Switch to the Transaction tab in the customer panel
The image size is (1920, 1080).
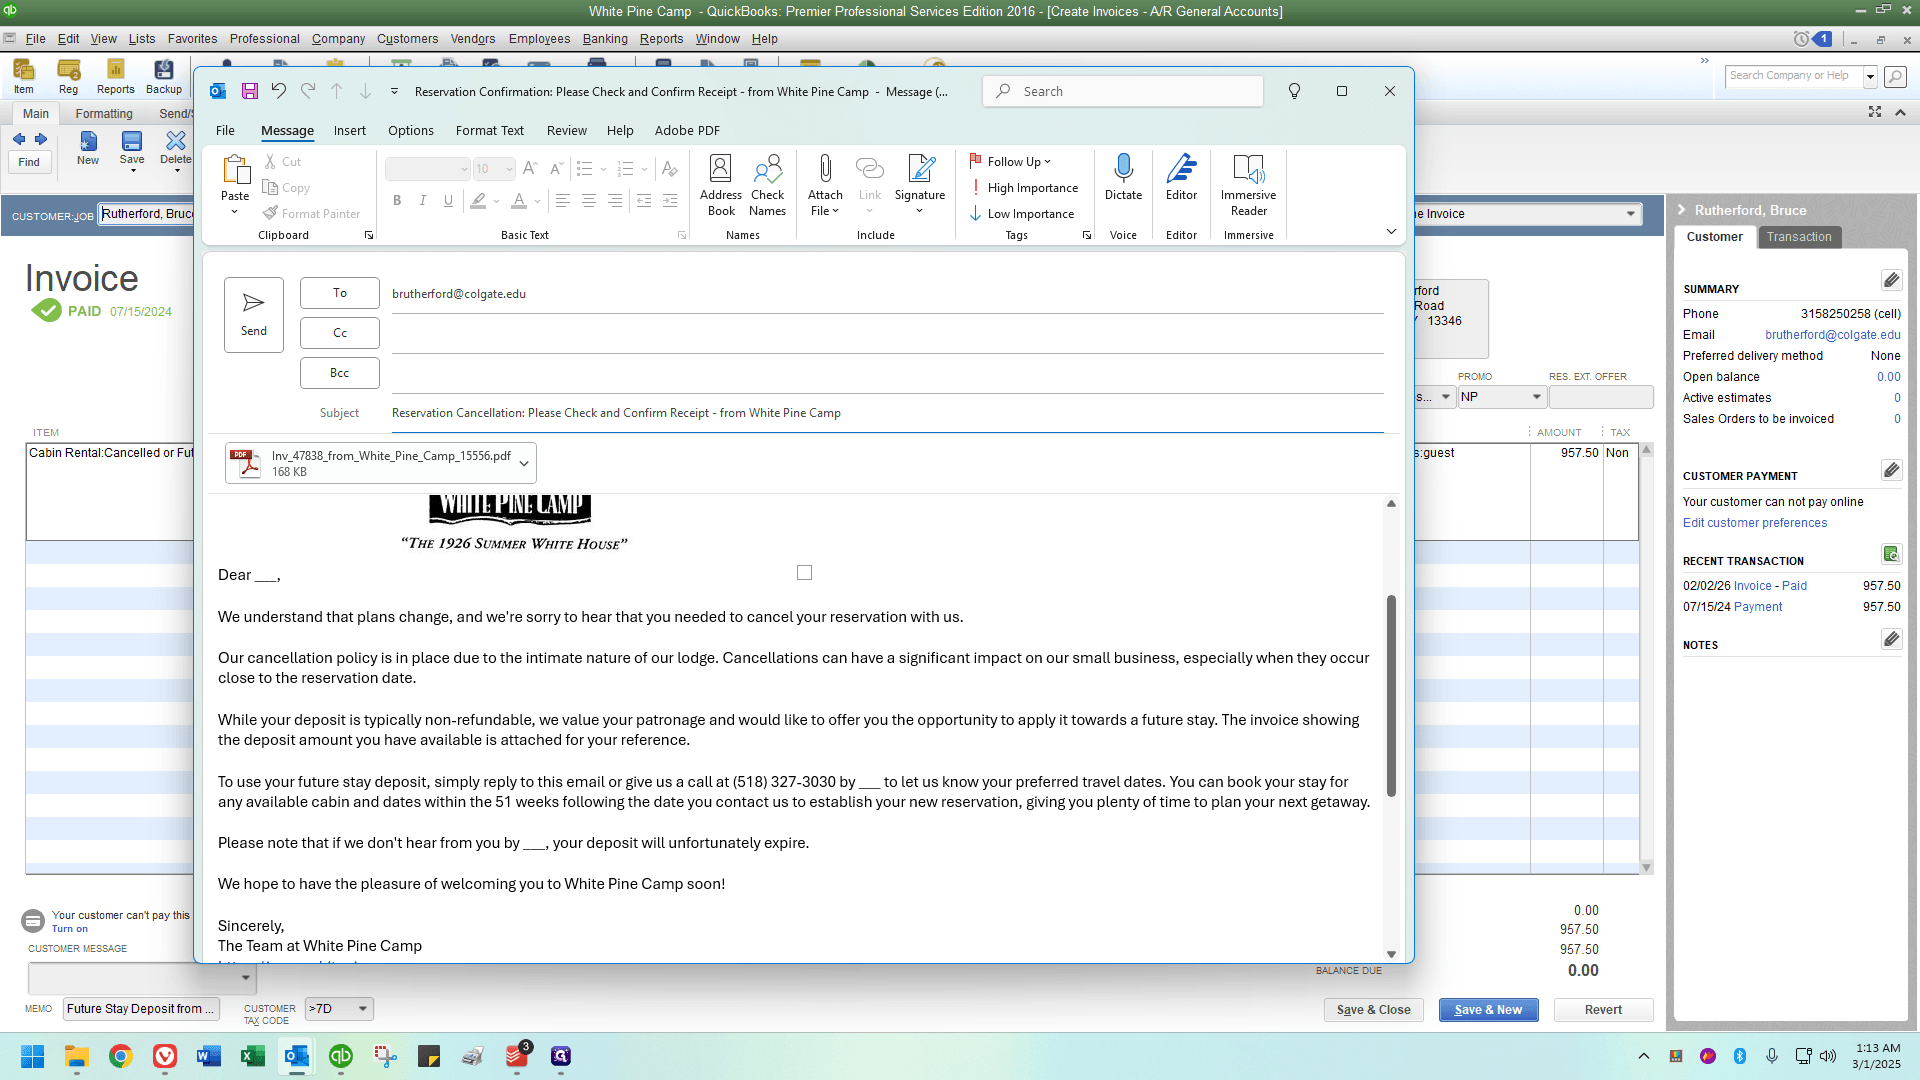1799,237
